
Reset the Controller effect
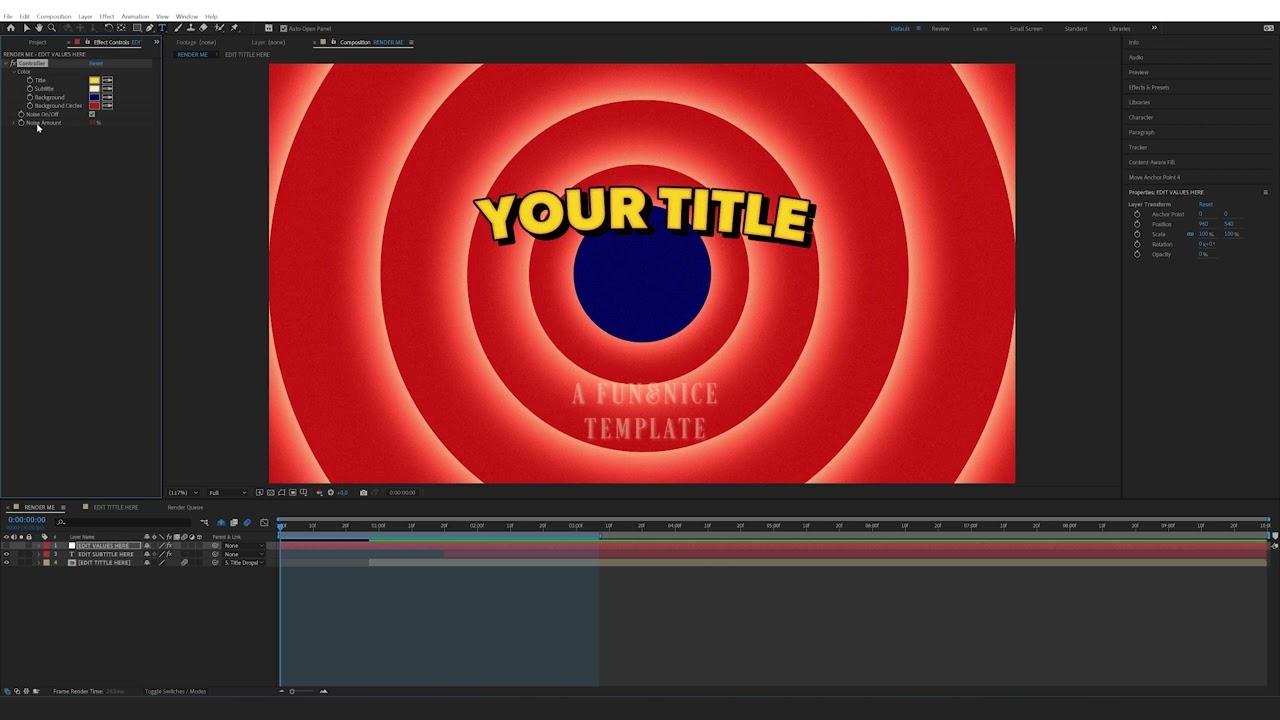coord(96,63)
